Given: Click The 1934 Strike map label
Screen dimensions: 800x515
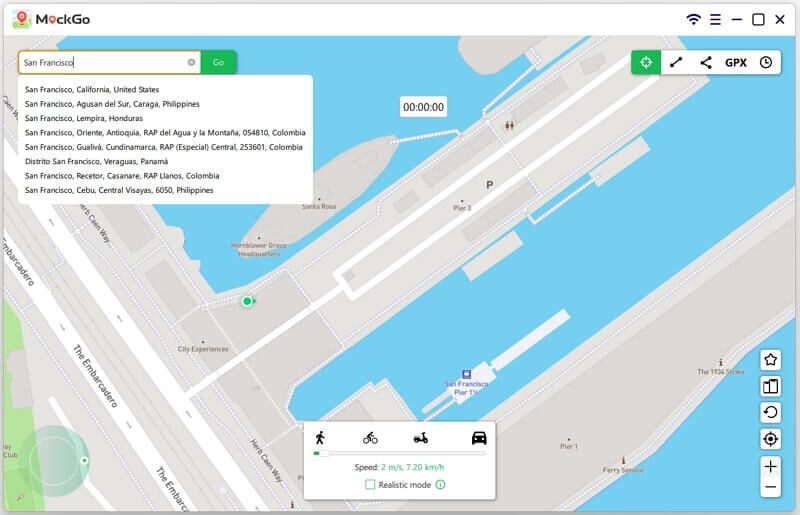Looking at the screenshot, I should [720, 372].
